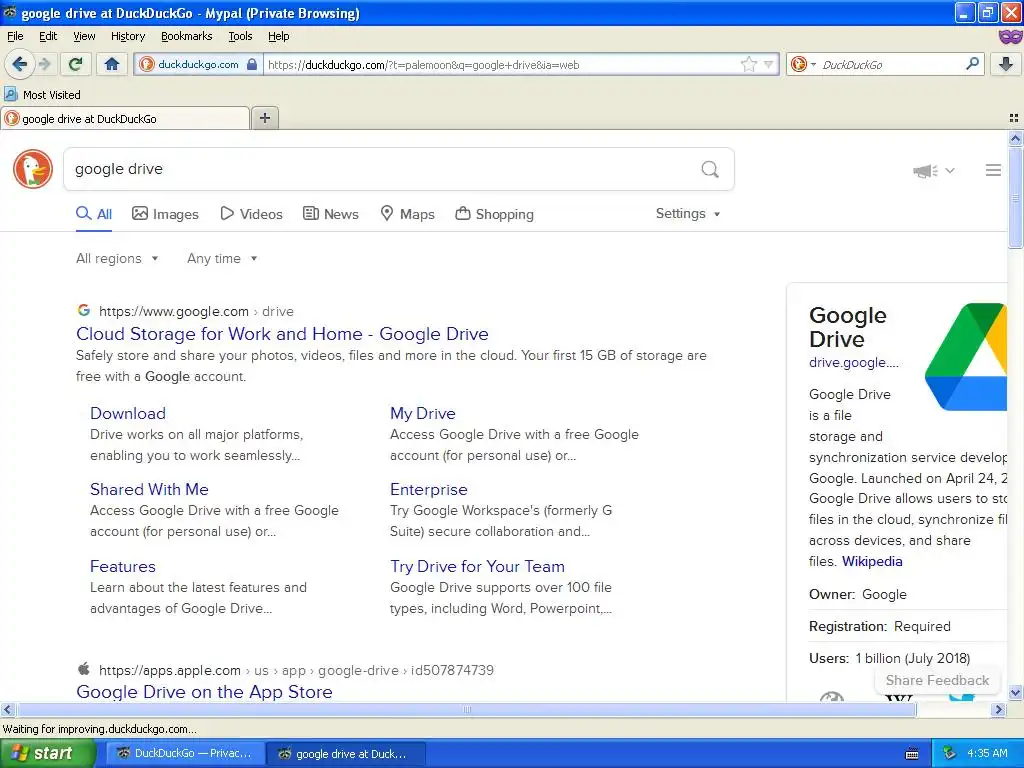Screen dimensions: 1024x768
Task: Open the File menu
Action: [15, 36]
